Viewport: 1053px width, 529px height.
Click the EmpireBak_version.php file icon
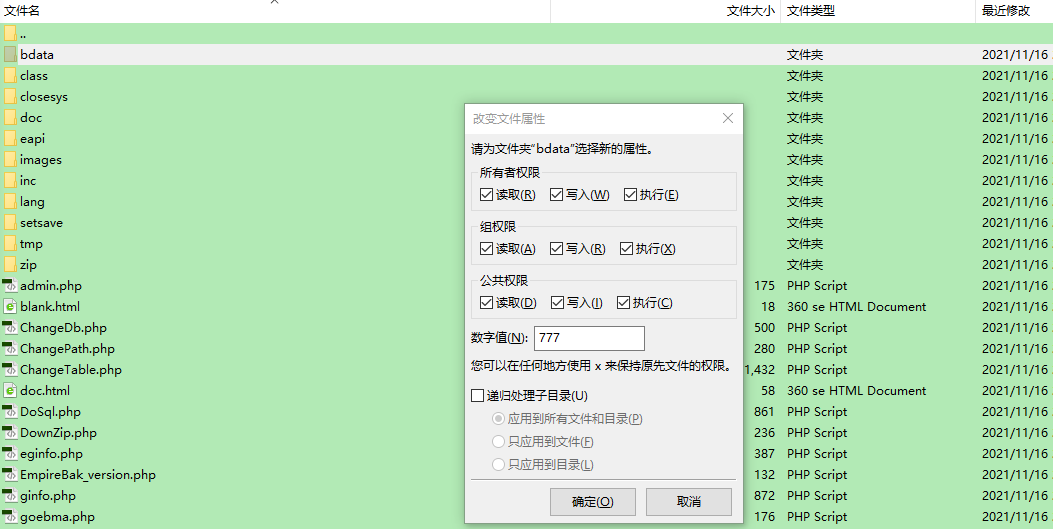pyautogui.click(x=9, y=475)
